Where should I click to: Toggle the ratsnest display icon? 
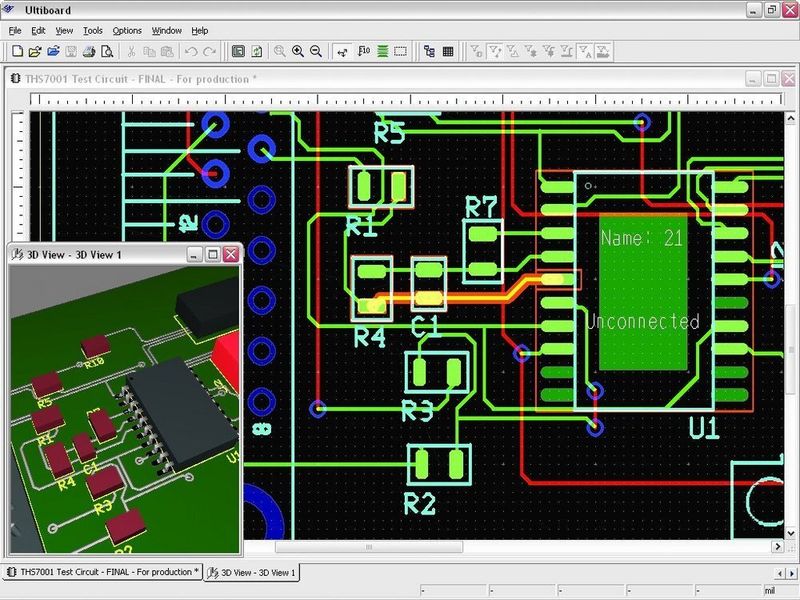click(x=342, y=51)
